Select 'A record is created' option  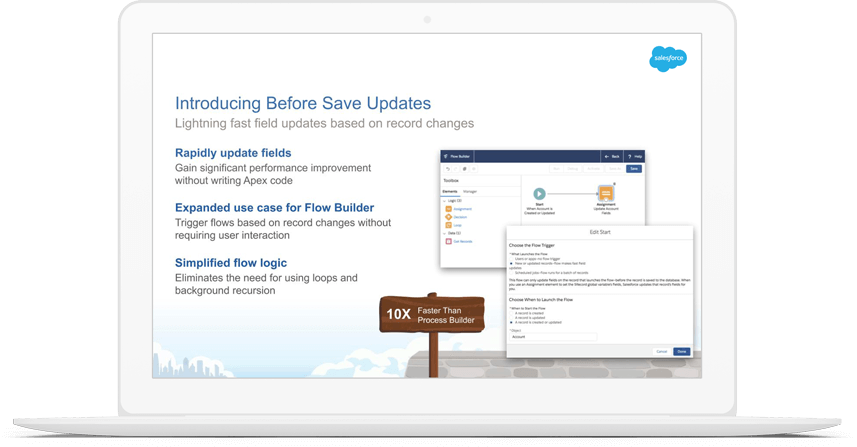tap(511, 313)
